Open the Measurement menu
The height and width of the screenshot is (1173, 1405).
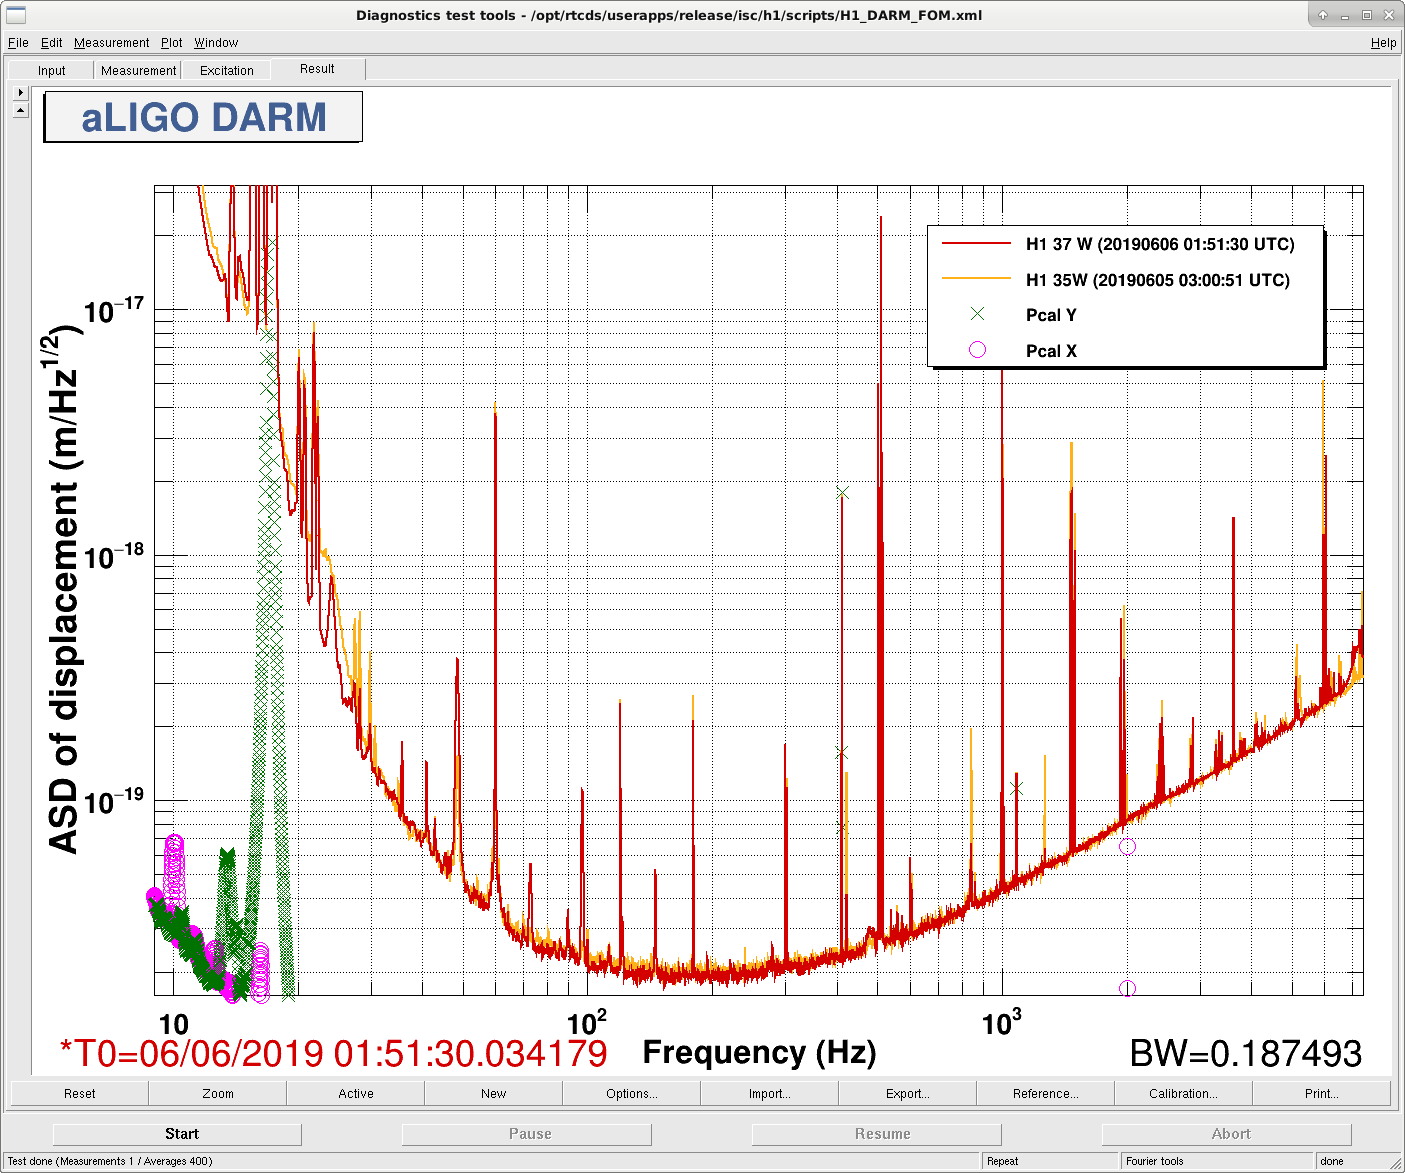click(x=111, y=43)
